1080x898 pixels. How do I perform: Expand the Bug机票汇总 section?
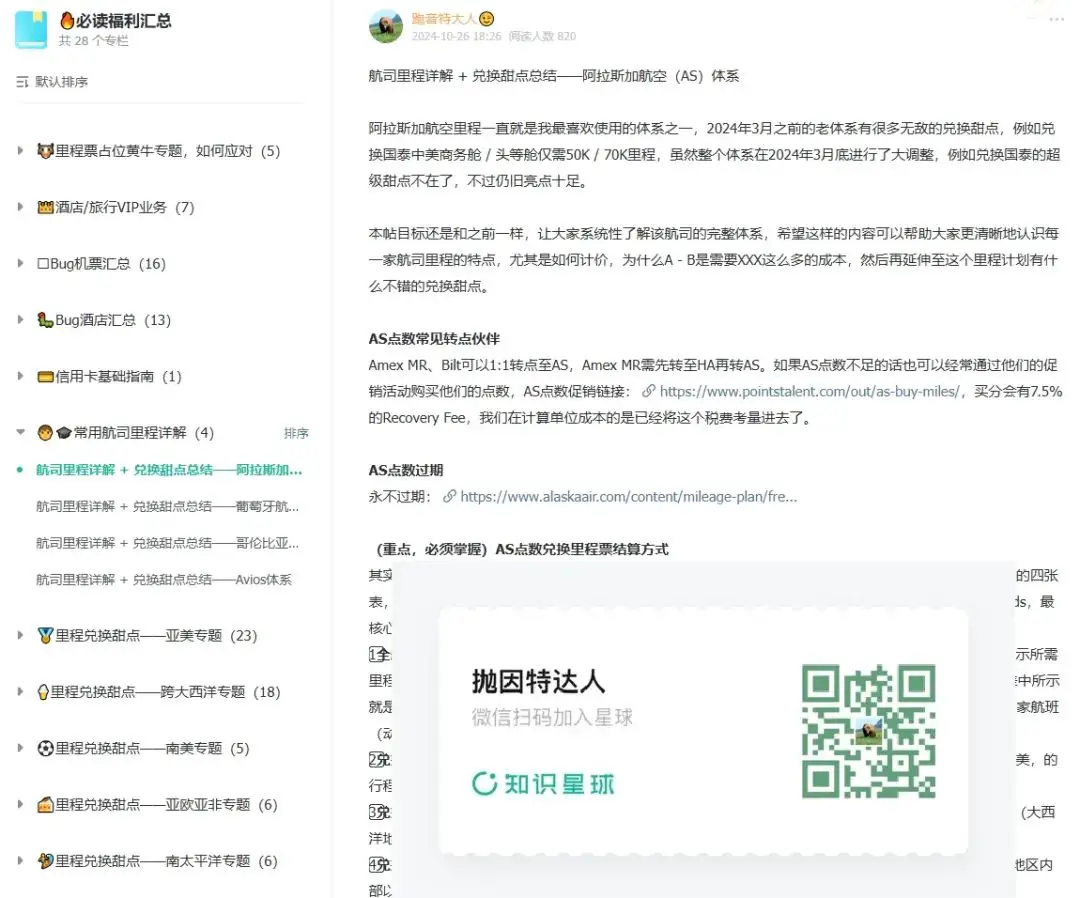pyautogui.click(x=22, y=264)
